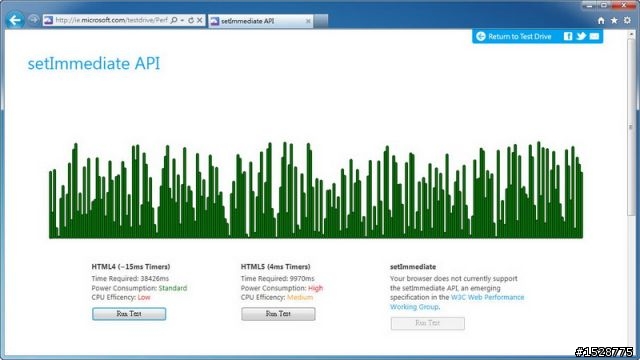Click the vertical scrollbar thumb

(631, 127)
